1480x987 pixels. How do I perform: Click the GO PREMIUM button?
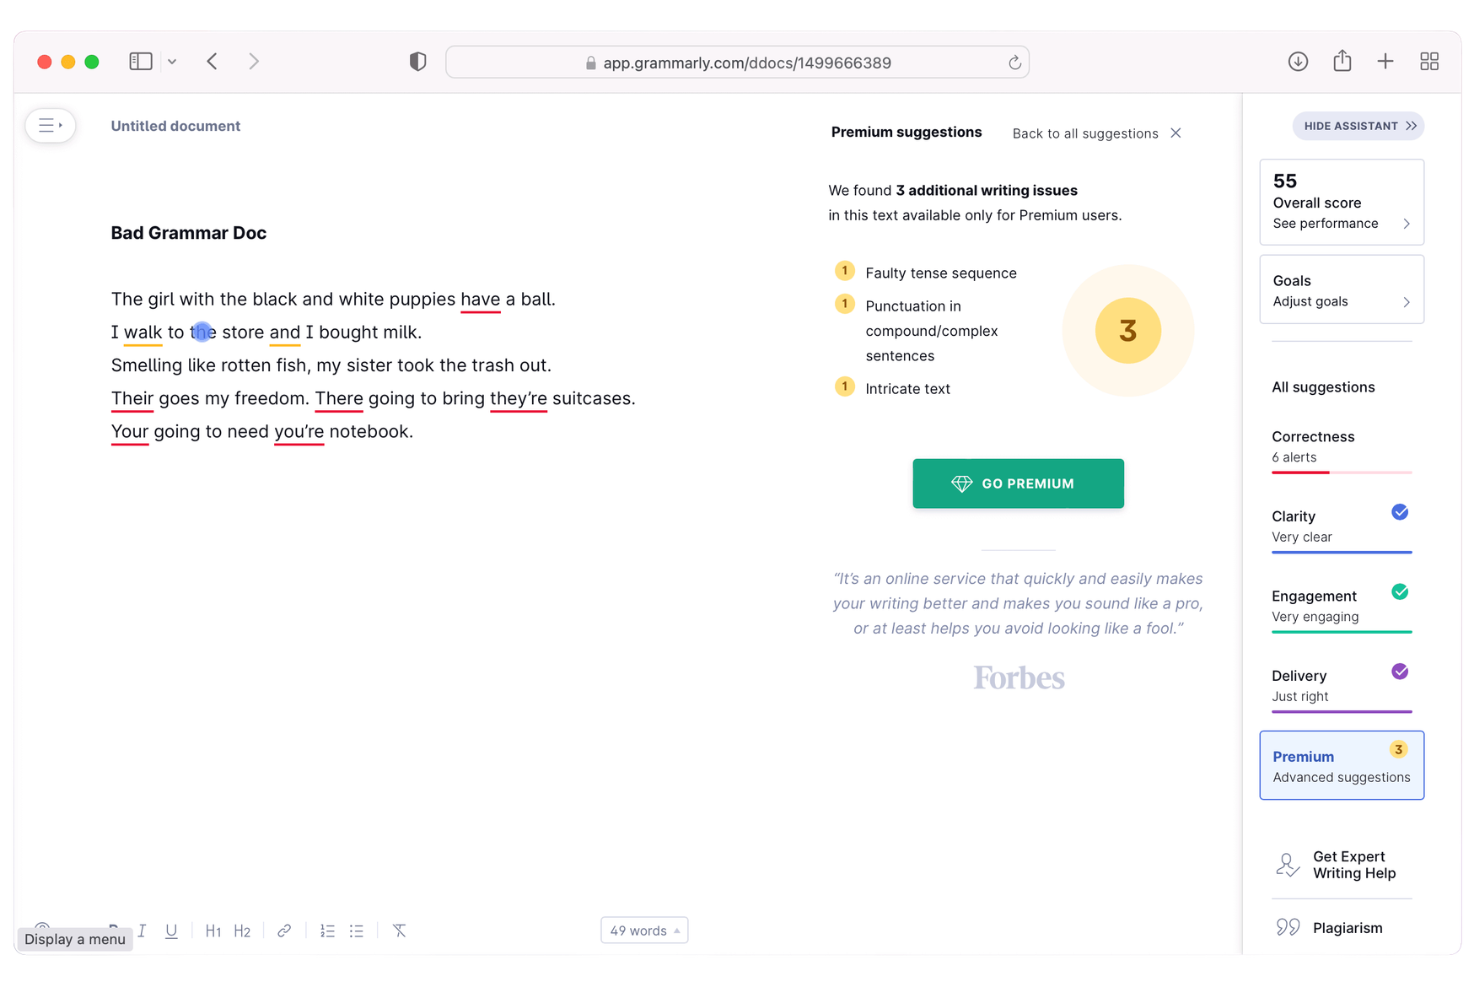click(x=1018, y=483)
